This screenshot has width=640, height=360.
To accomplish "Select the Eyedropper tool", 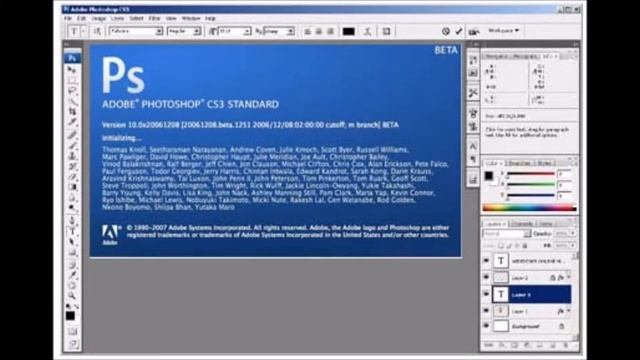I will coord(72,274).
